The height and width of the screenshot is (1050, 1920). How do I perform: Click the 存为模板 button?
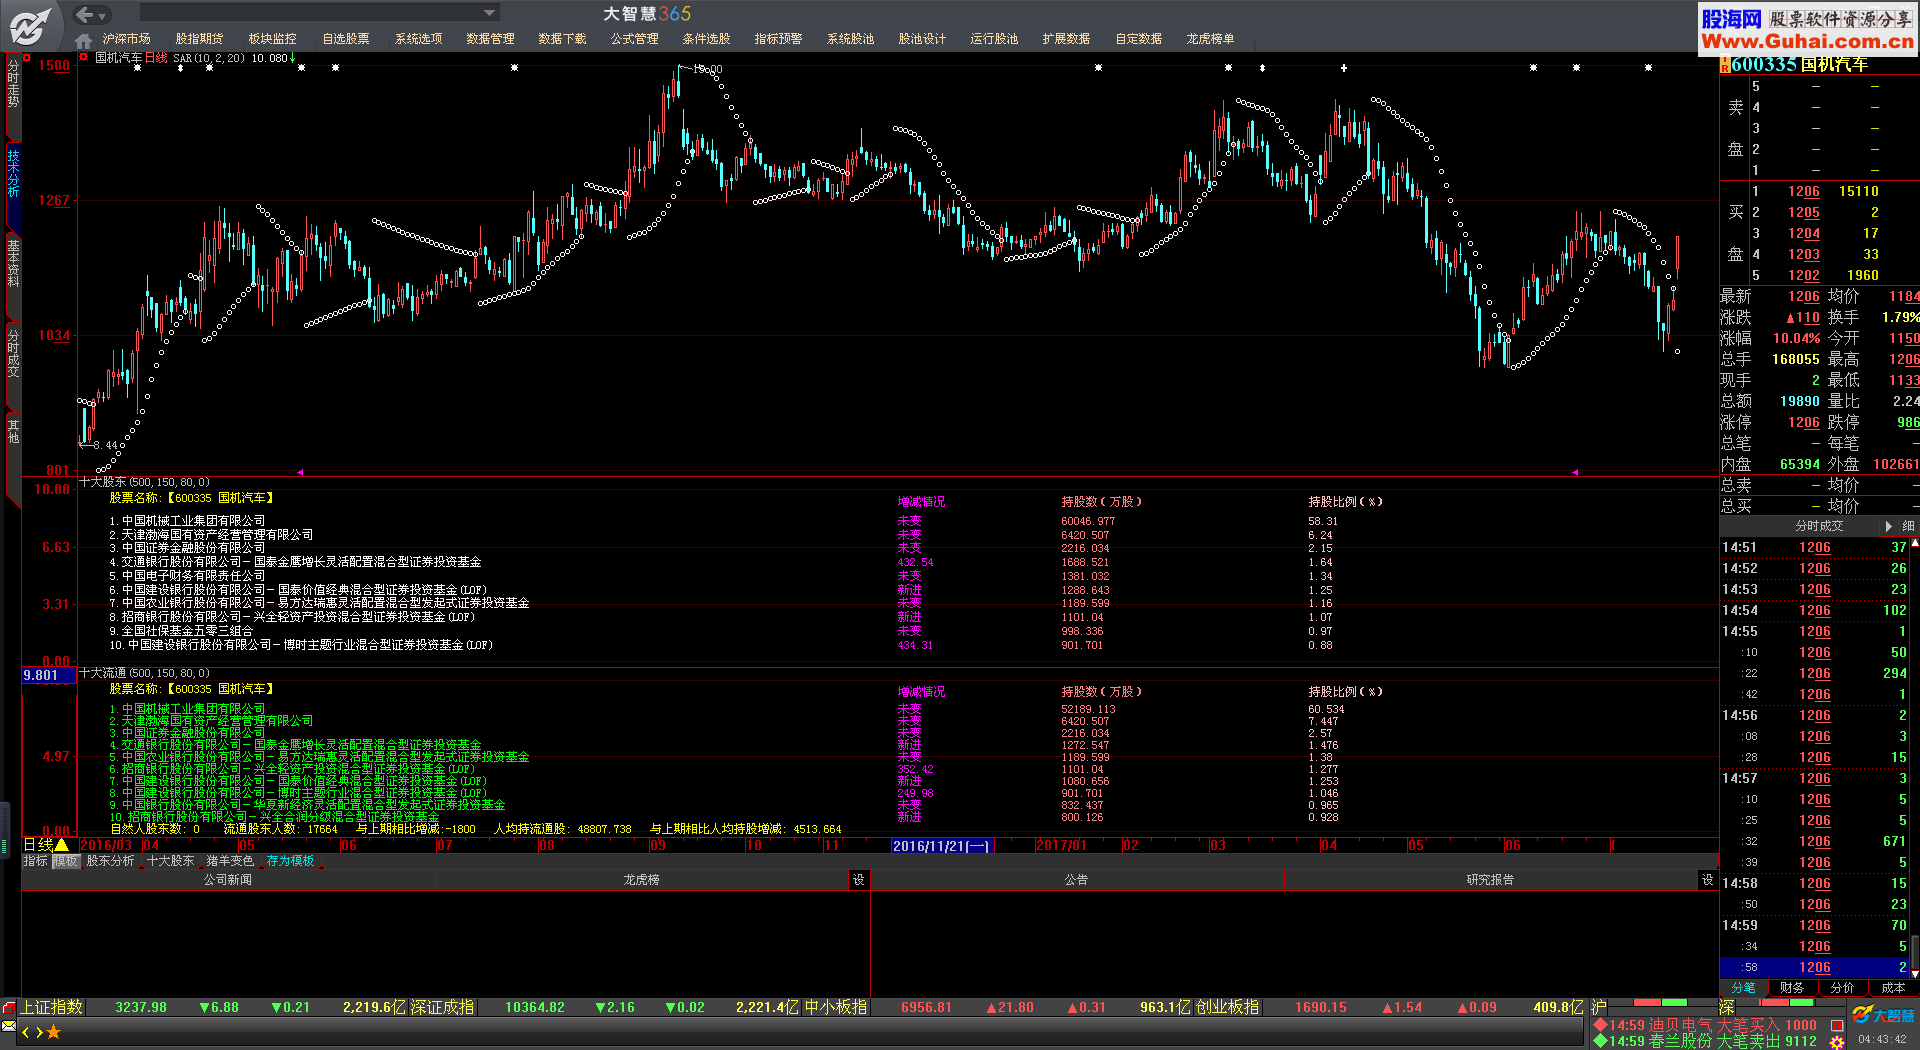click(290, 861)
